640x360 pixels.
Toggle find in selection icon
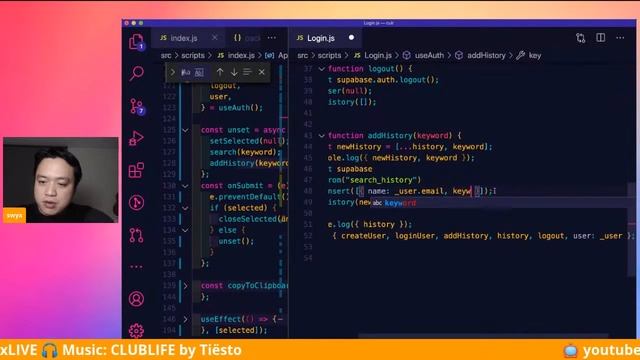click(247, 72)
